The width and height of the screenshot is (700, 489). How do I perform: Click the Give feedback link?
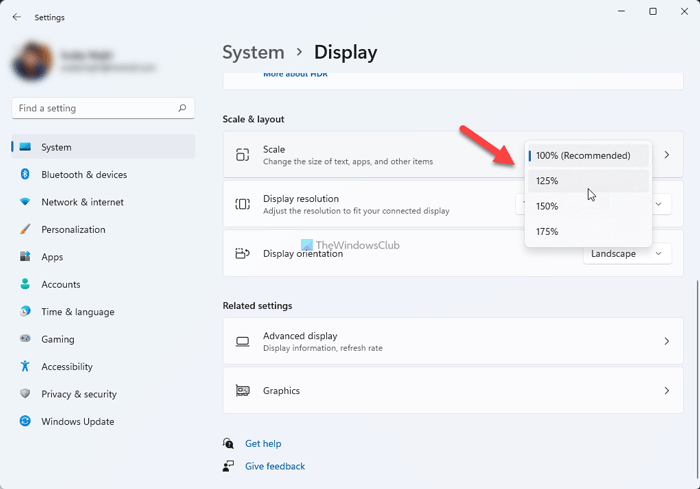(275, 466)
